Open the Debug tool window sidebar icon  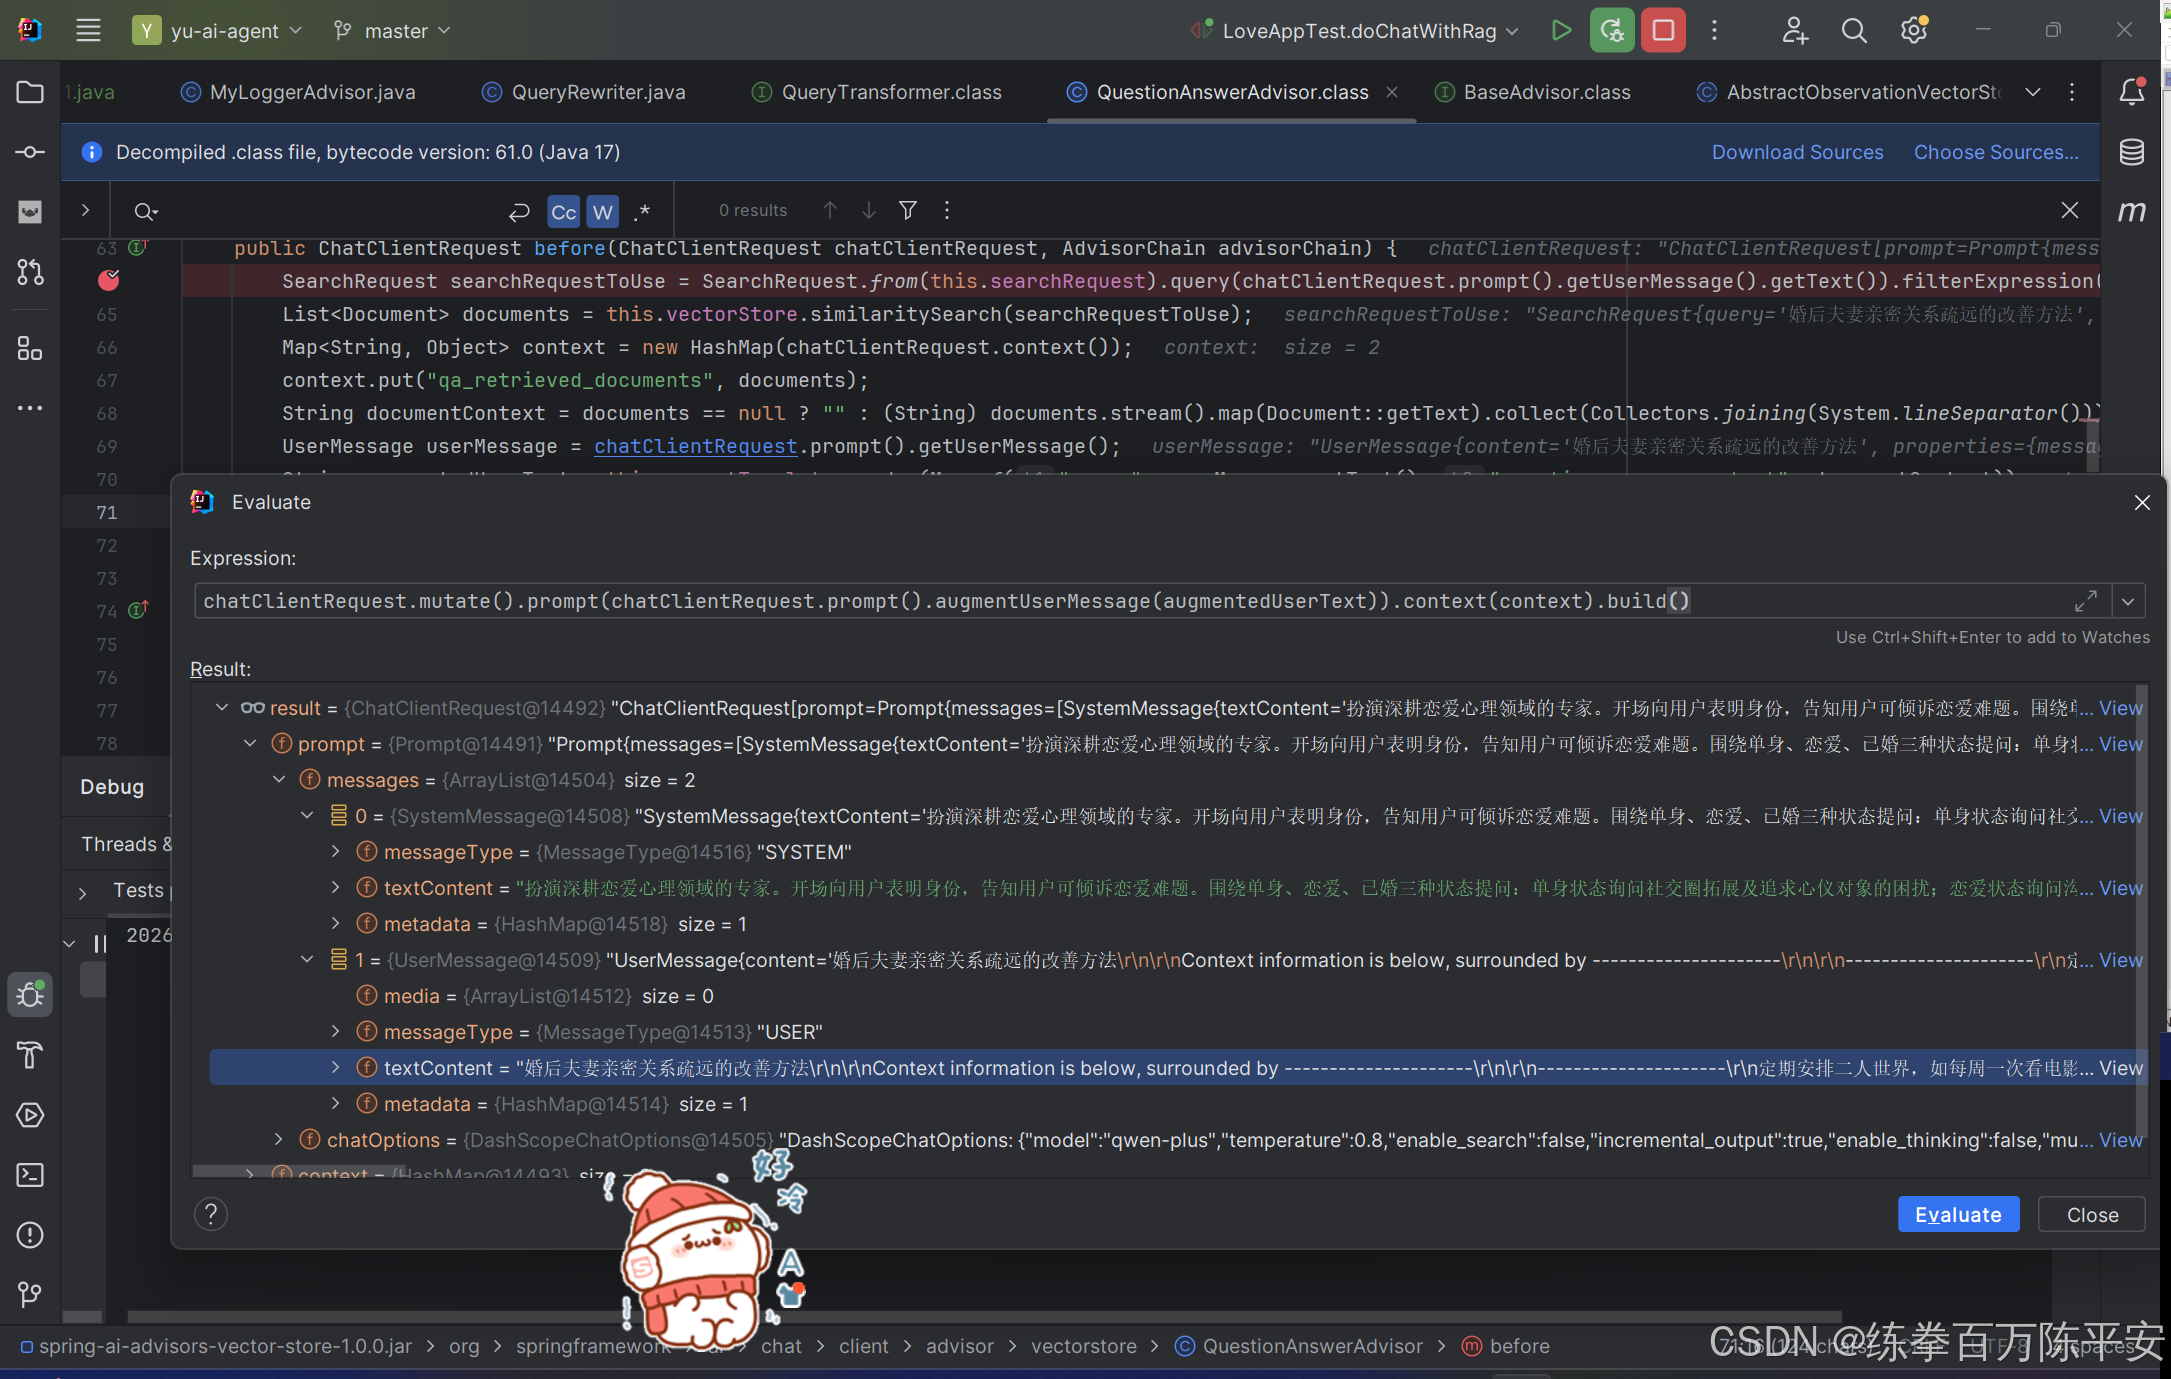(30, 994)
